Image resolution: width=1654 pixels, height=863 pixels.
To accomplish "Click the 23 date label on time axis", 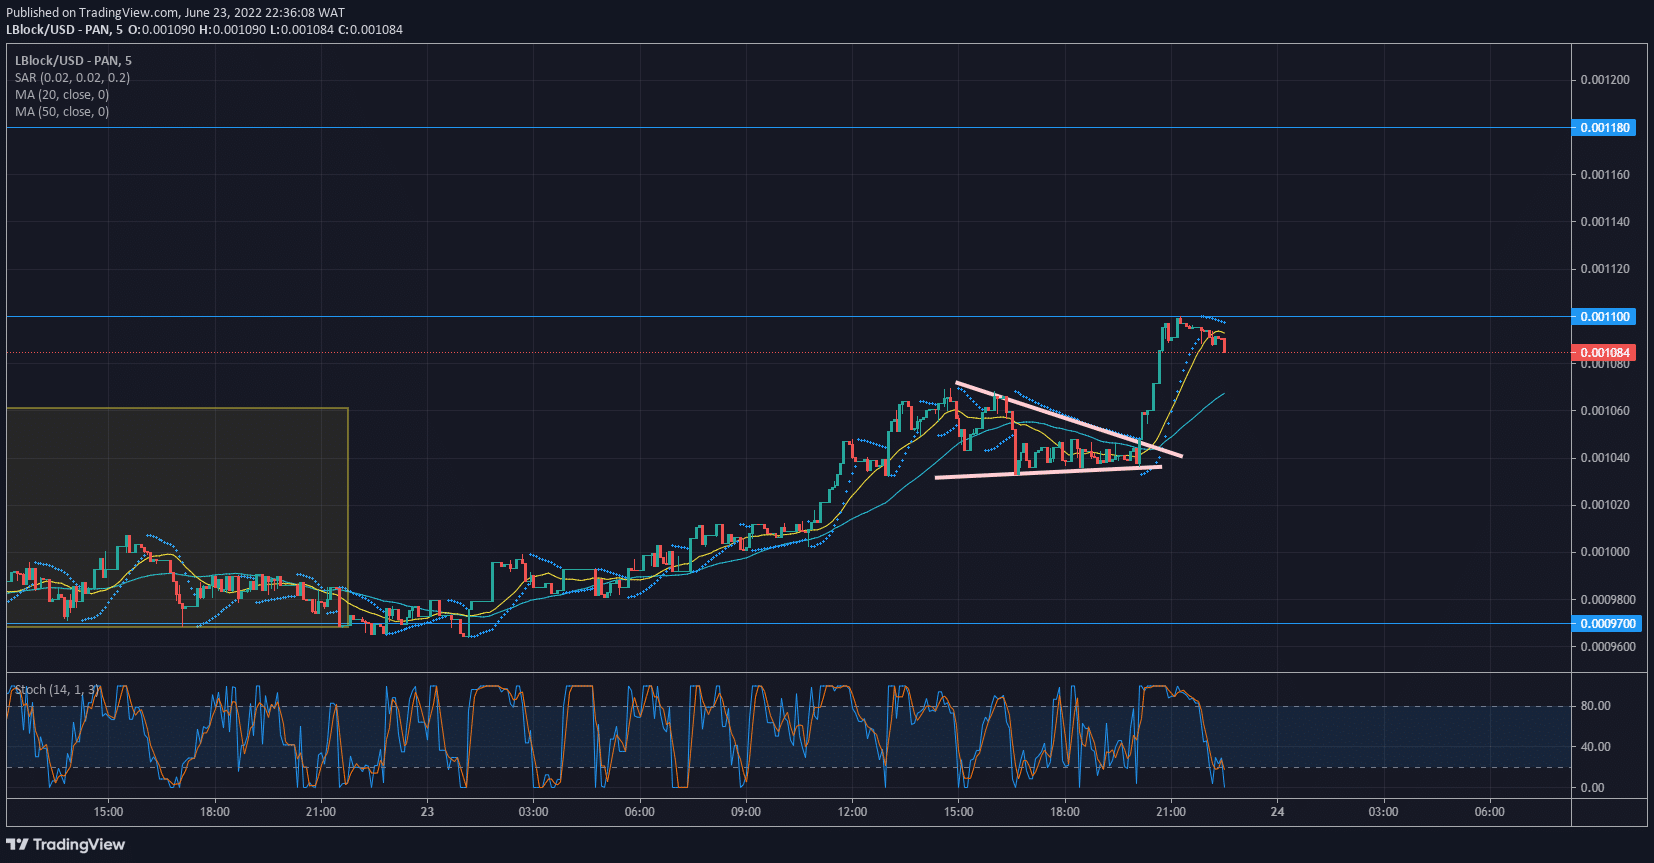I will coord(427,812).
